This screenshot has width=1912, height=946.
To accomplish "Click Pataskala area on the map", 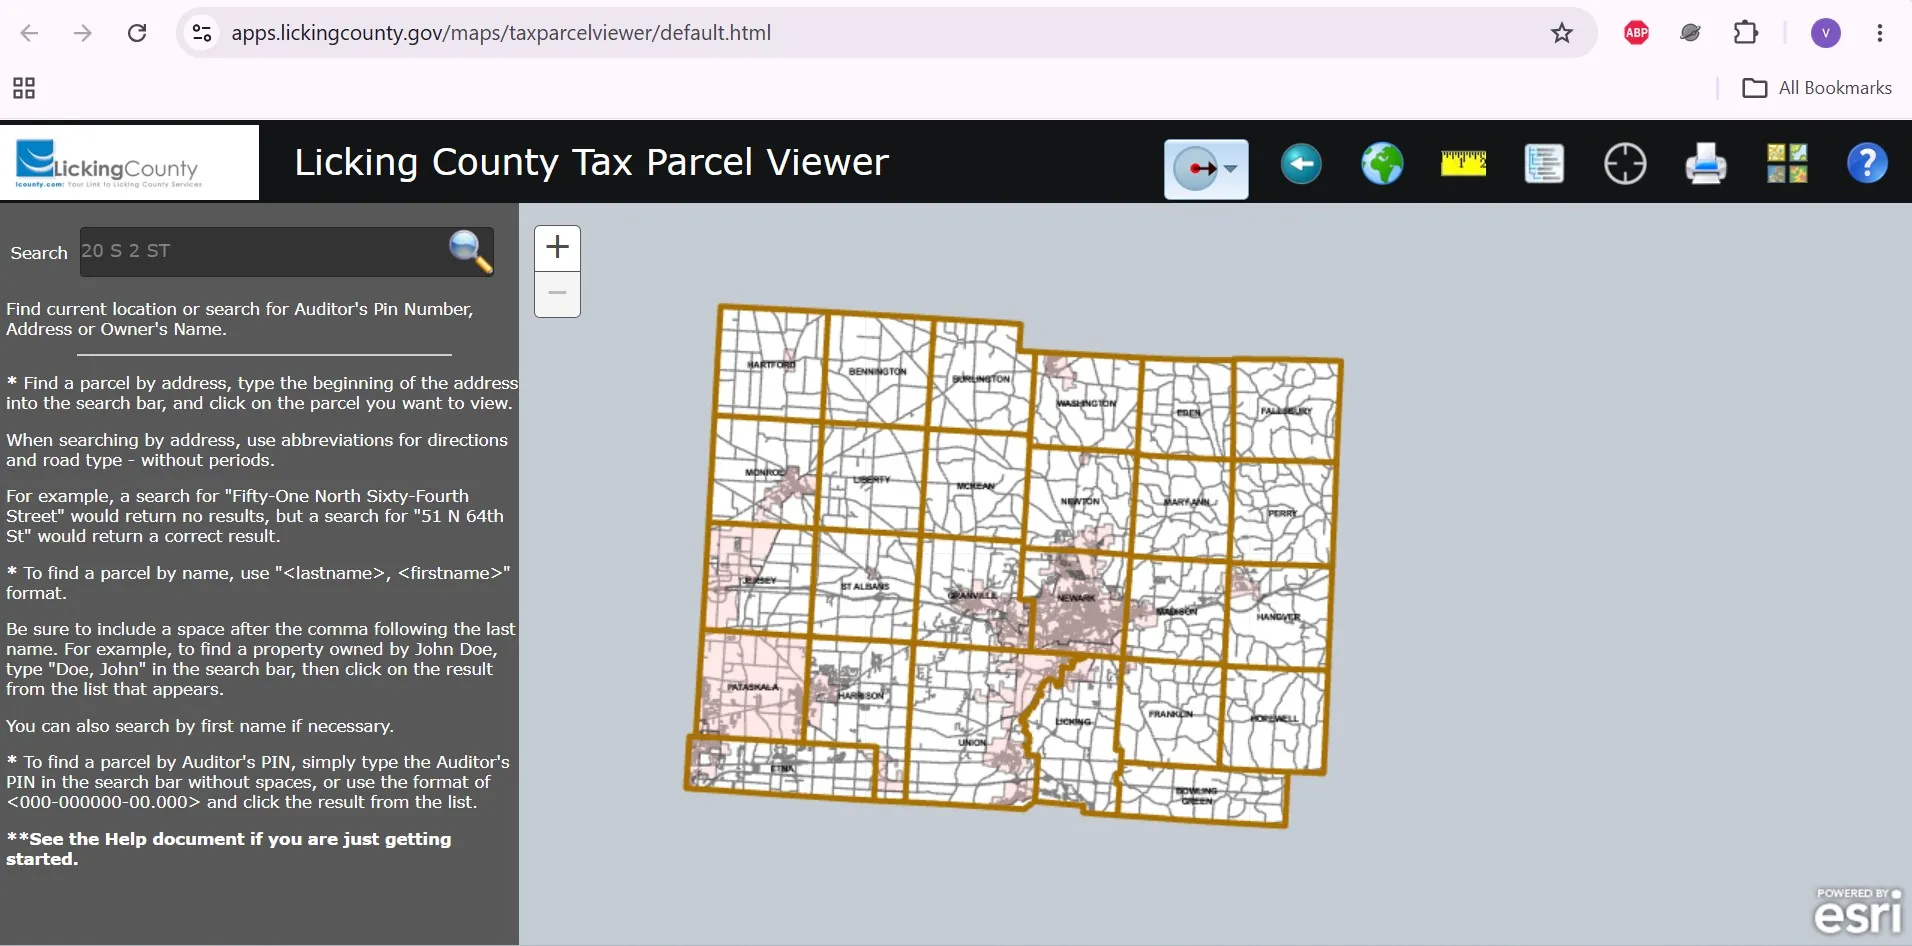I will click(752, 687).
